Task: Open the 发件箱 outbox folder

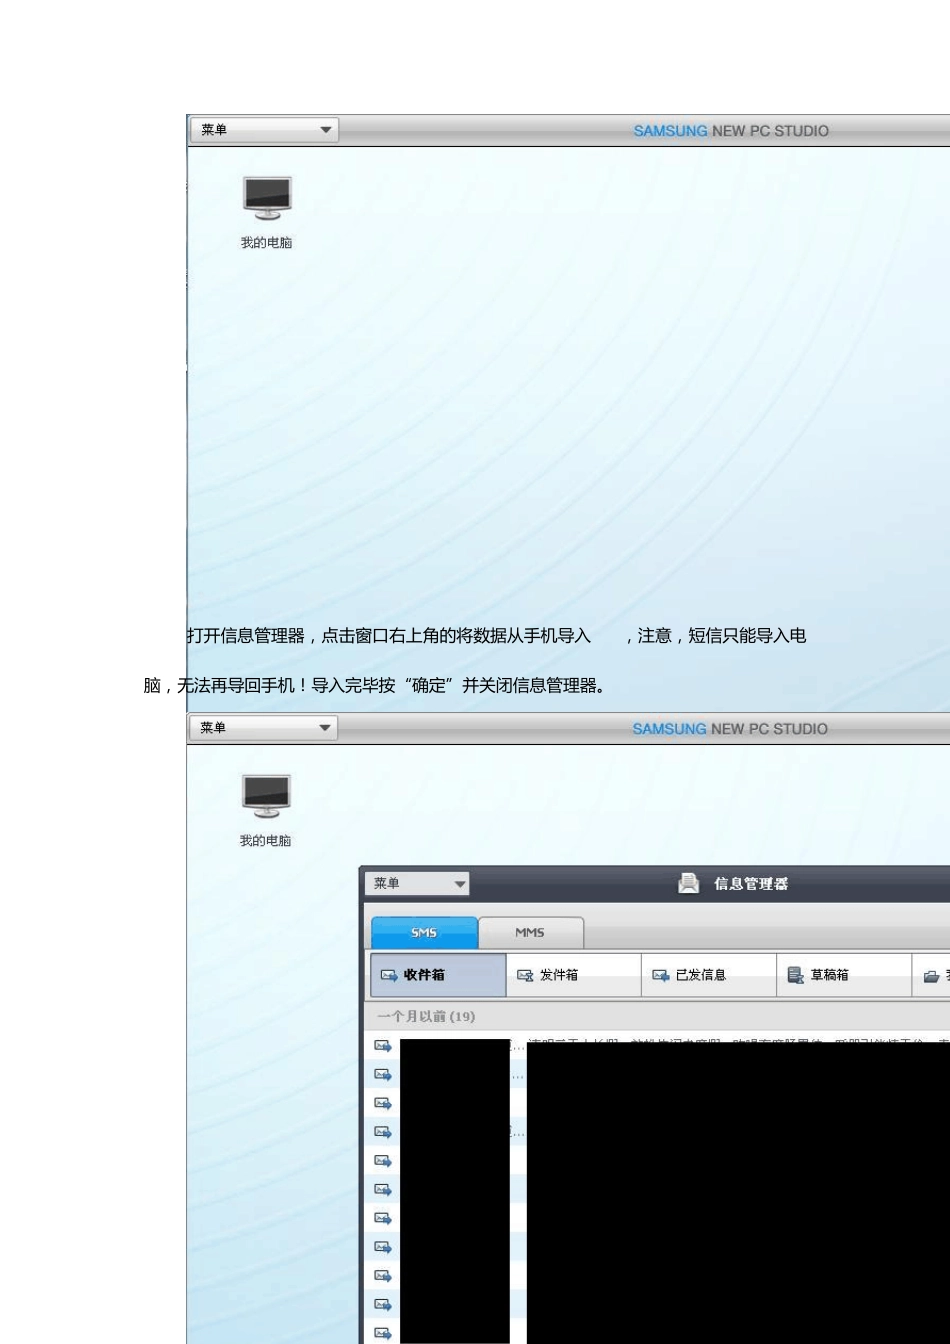Action: [x=573, y=975]
